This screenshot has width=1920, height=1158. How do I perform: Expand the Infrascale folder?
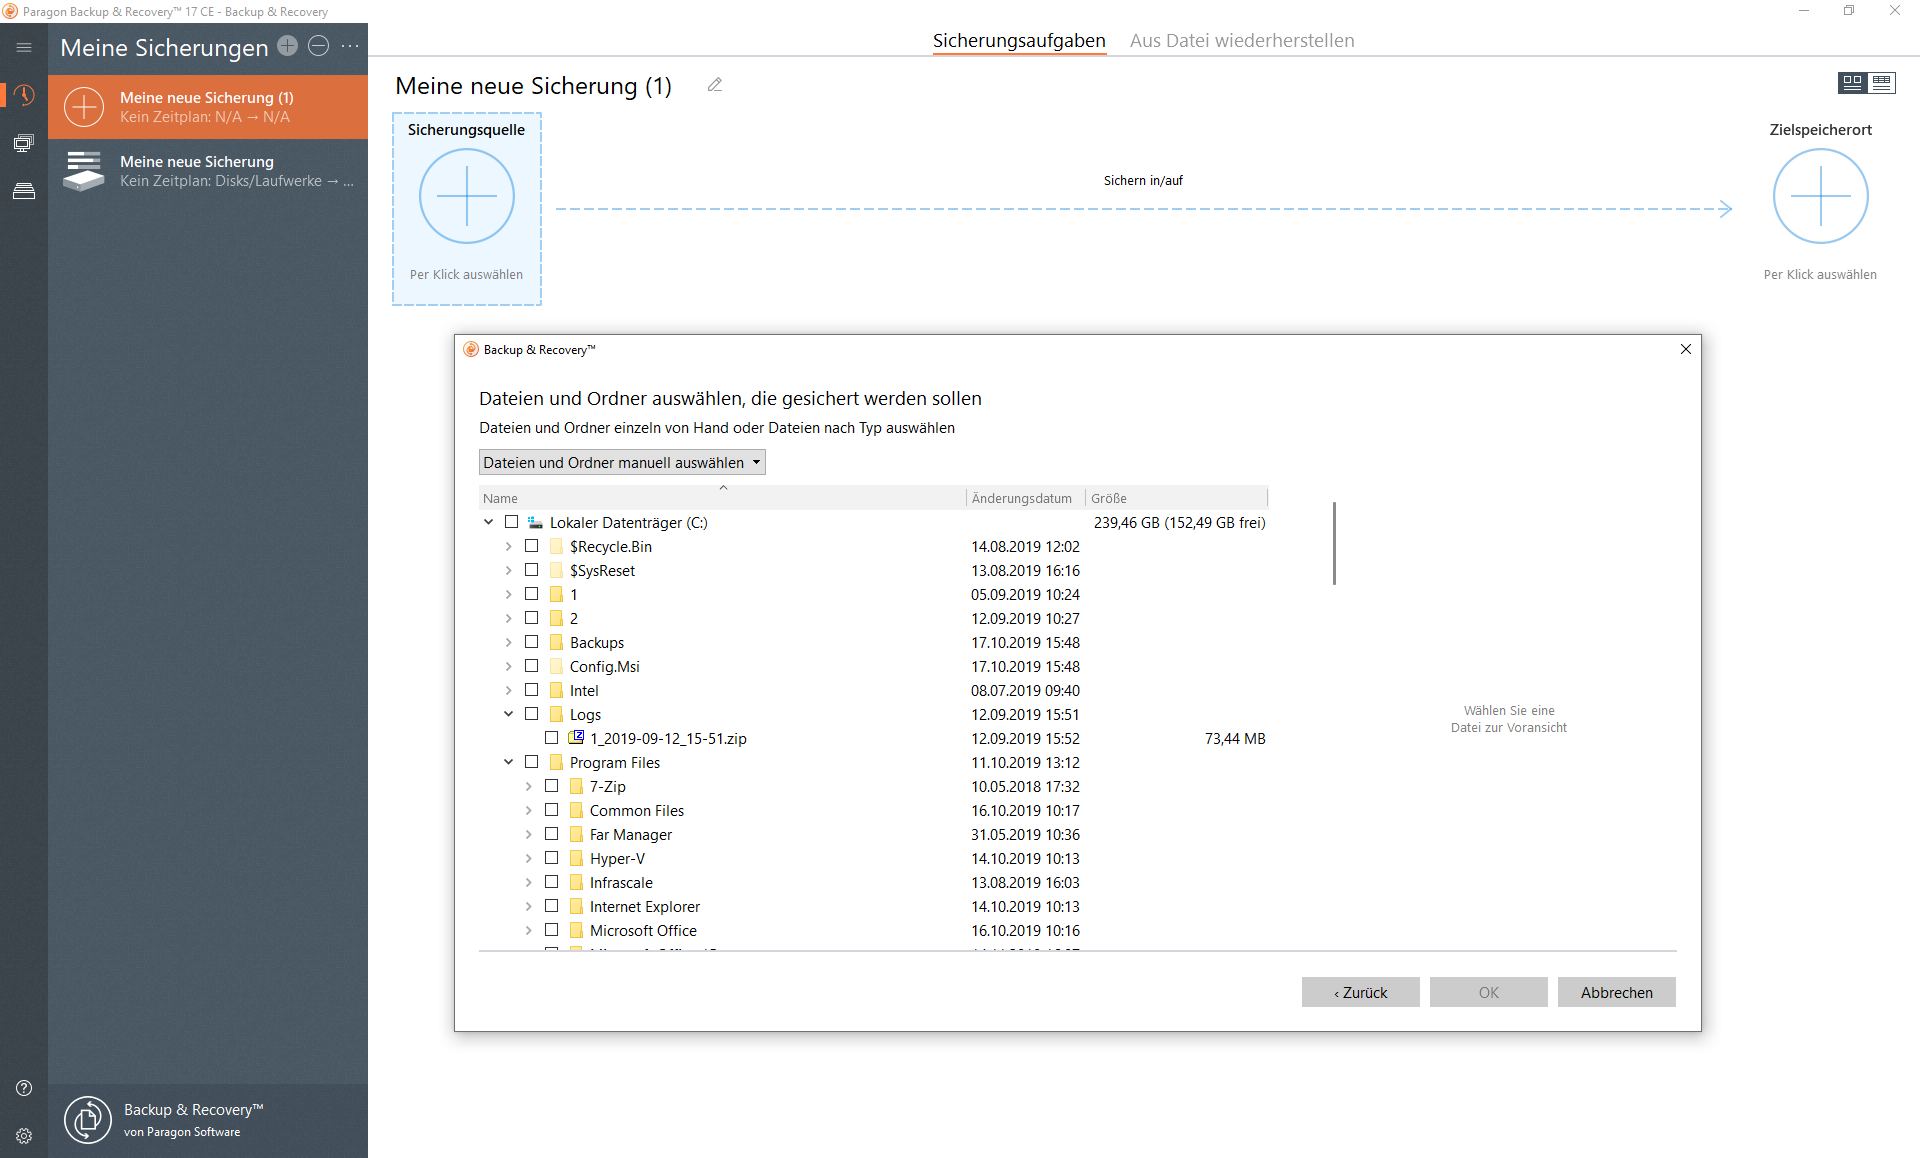pos(528,882)
